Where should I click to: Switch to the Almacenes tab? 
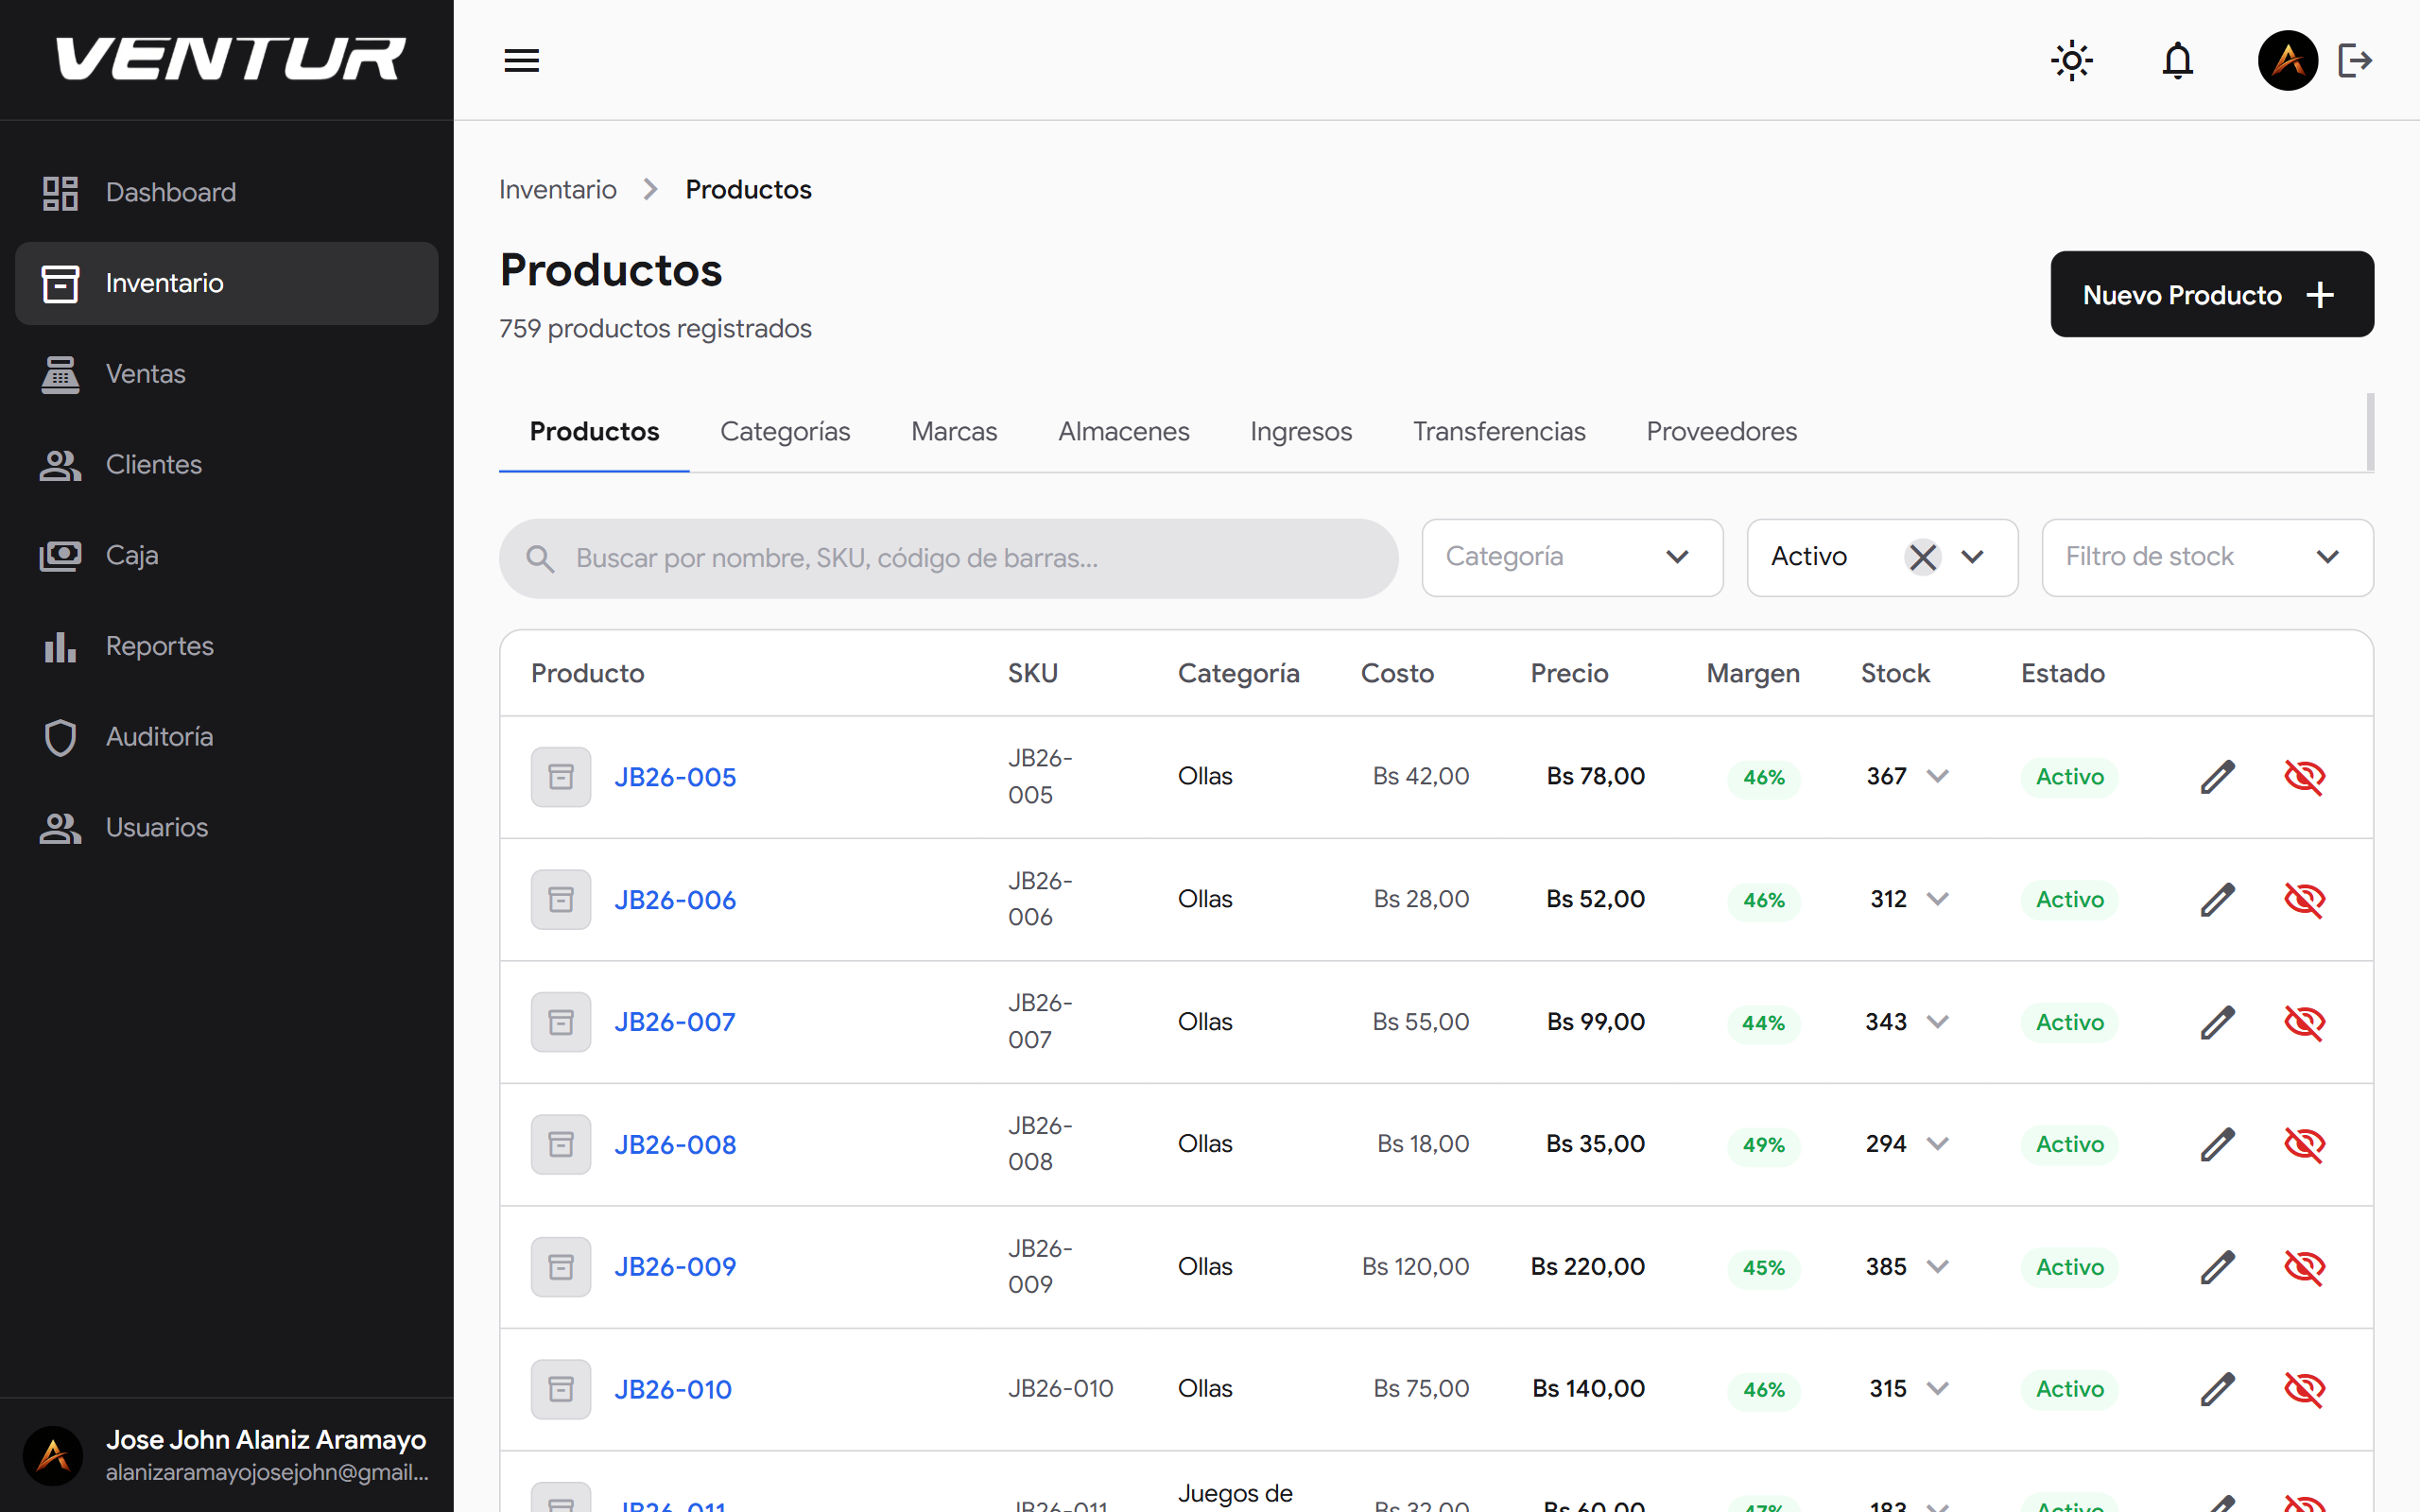click(x=1123, y=431)
